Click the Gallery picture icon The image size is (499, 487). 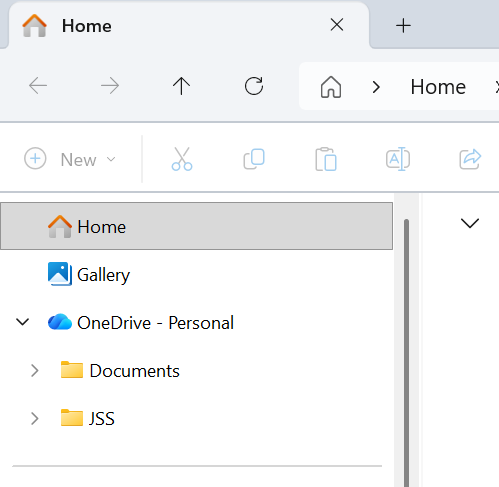(x=60, y=274)
